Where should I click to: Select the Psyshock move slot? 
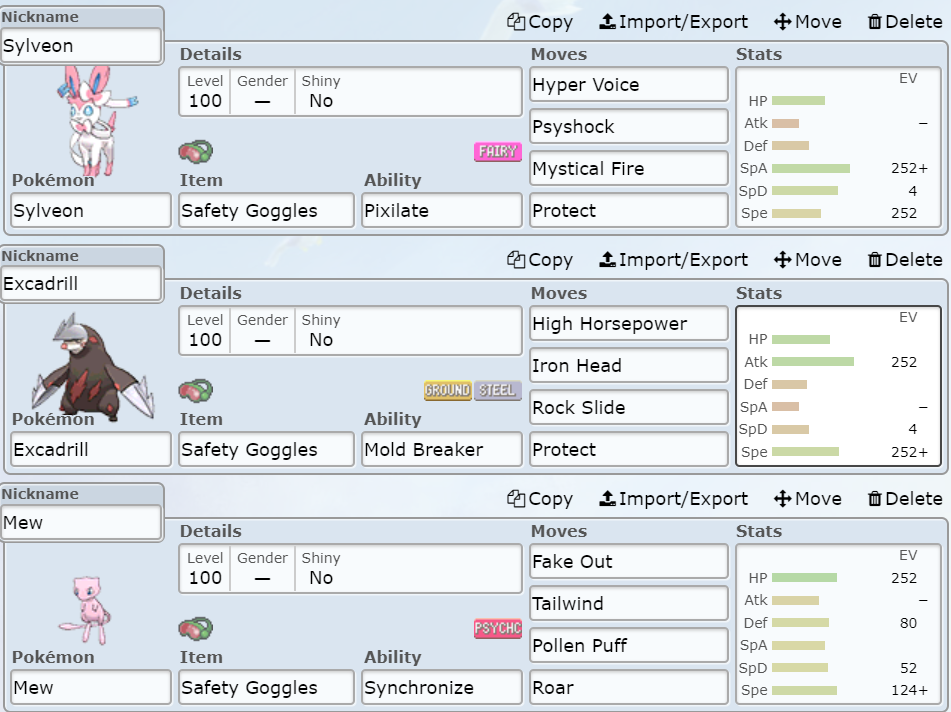click(x=629, y=126)
